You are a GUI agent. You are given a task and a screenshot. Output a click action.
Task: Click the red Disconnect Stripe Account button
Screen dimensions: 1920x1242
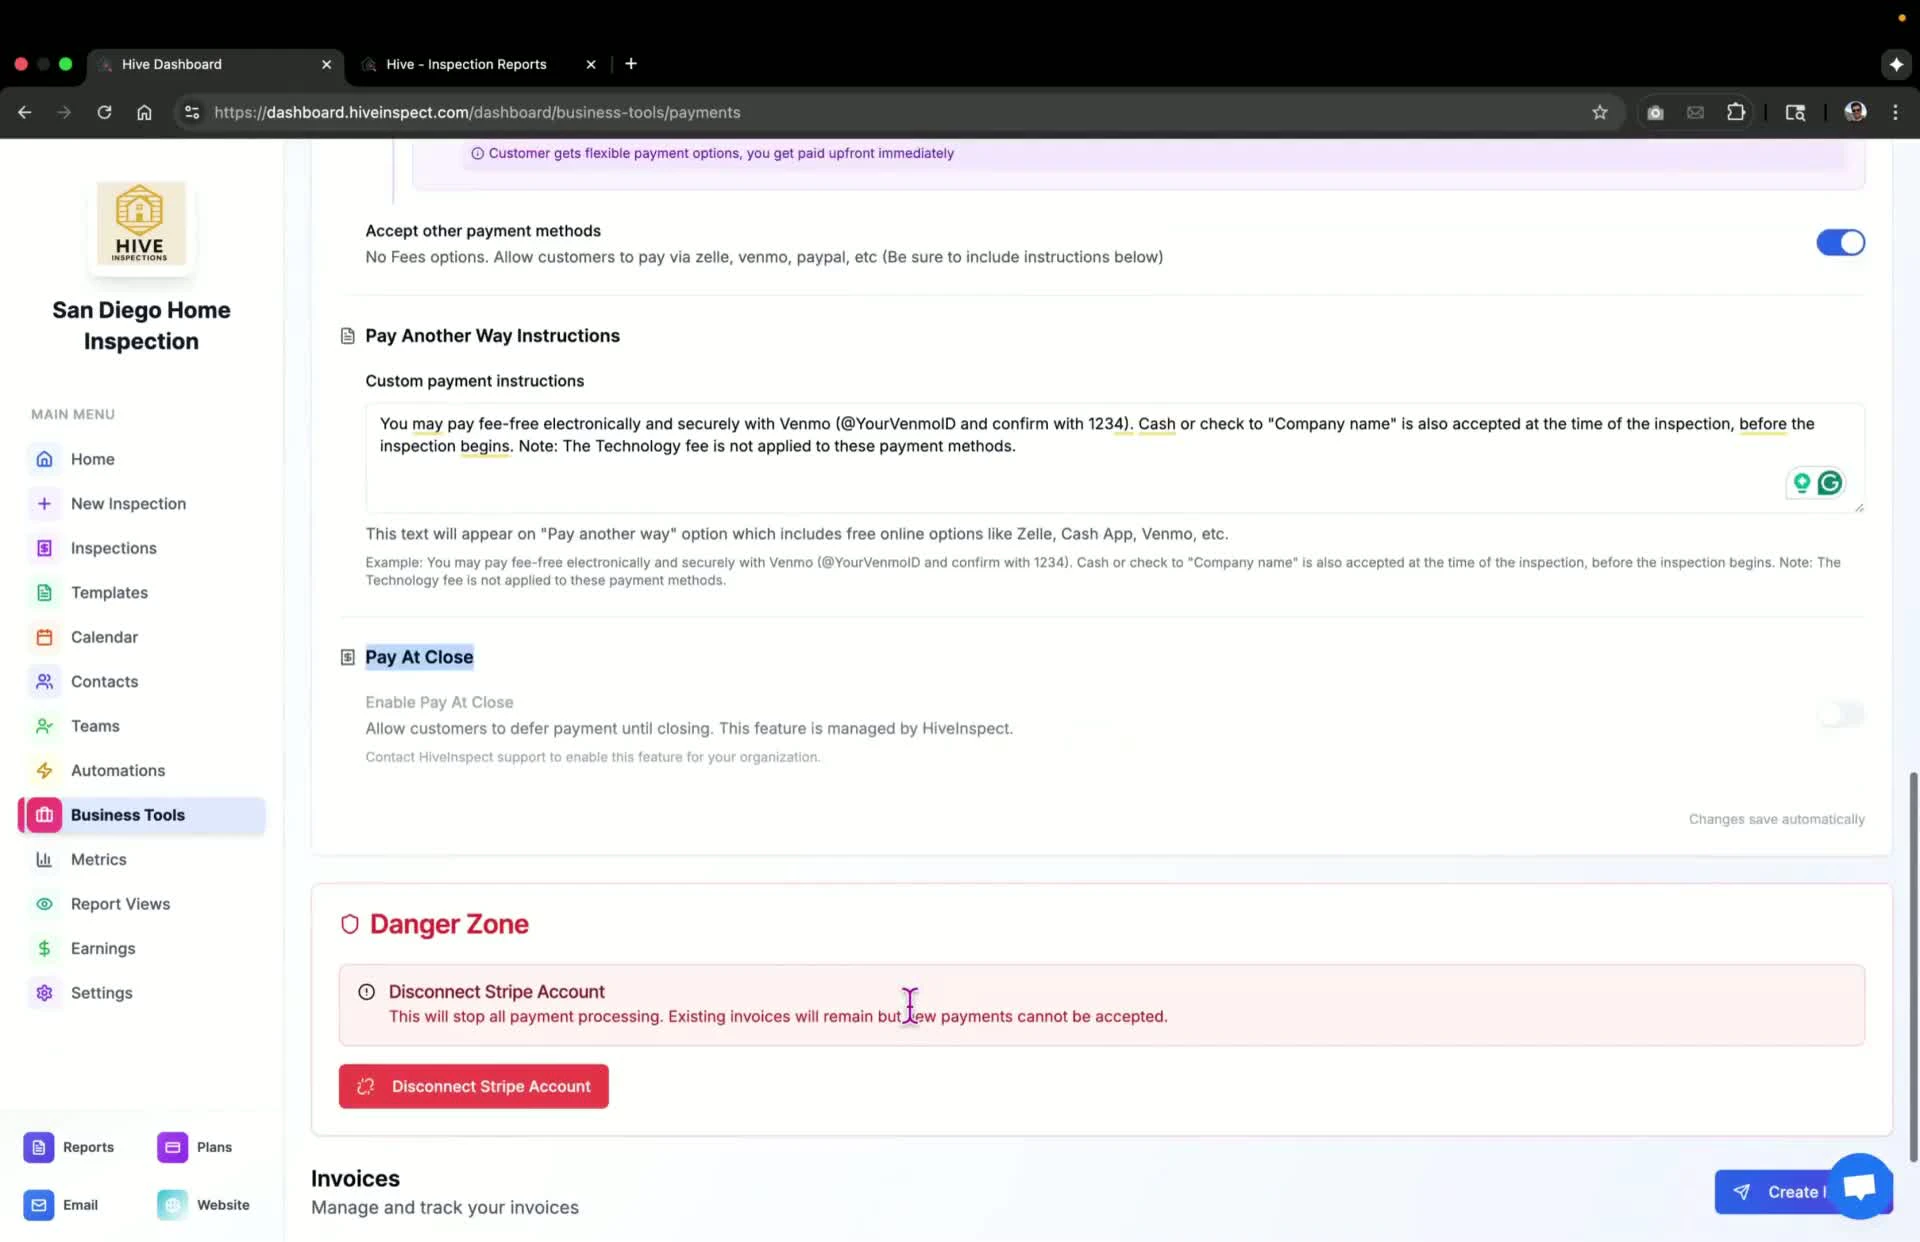click(473, 1086)
